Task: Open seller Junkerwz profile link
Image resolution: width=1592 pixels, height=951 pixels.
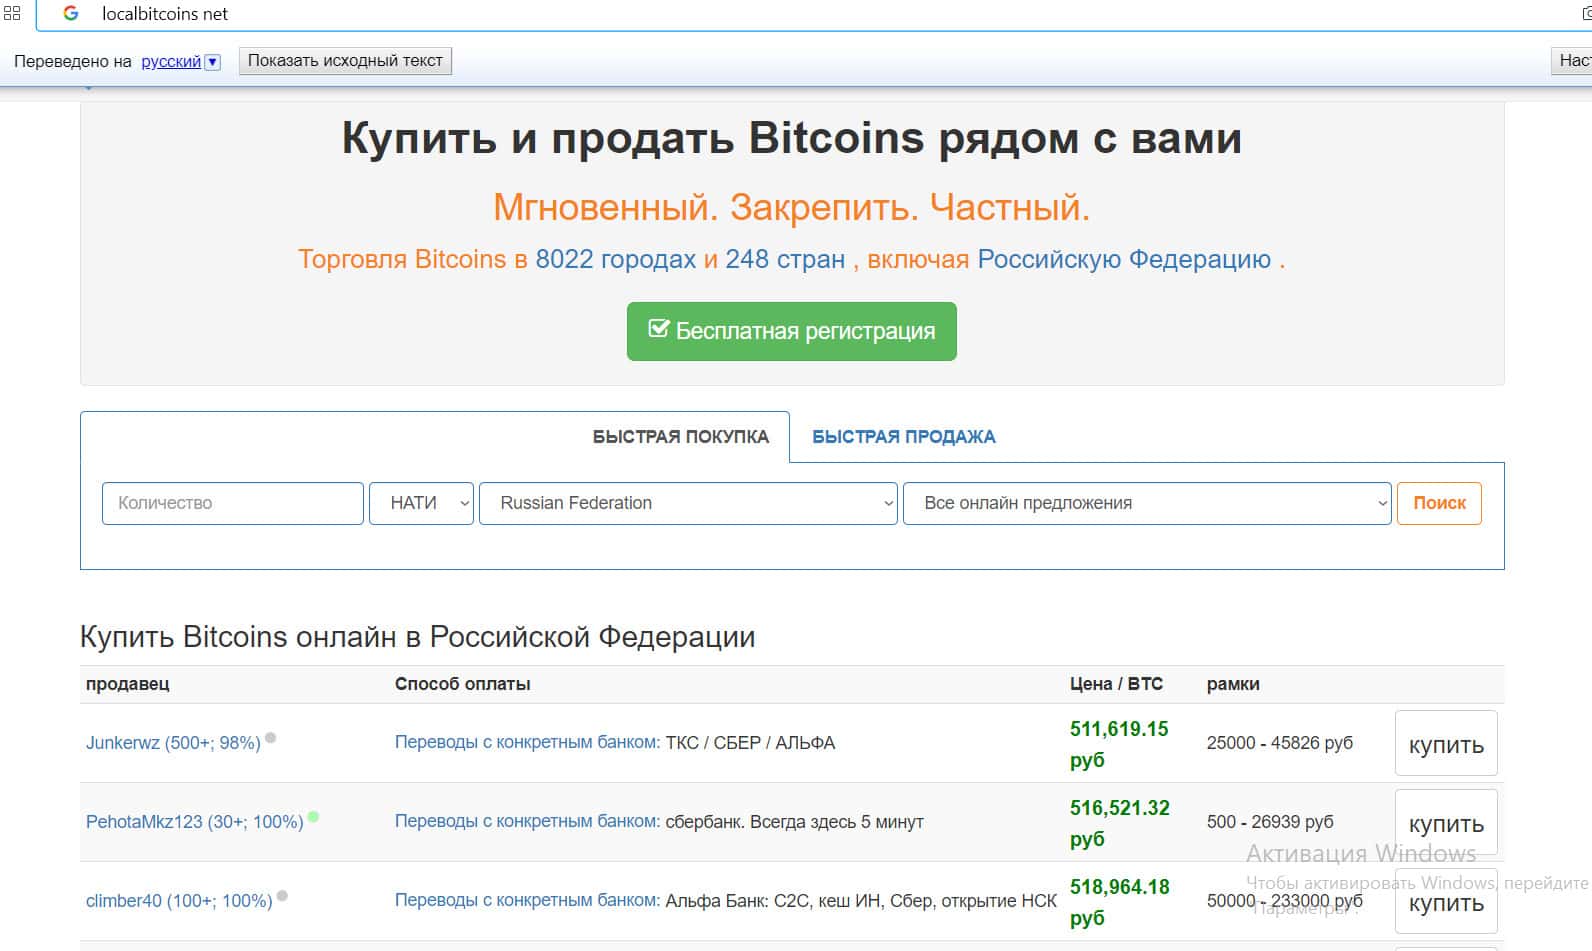Action: [173, 743]
